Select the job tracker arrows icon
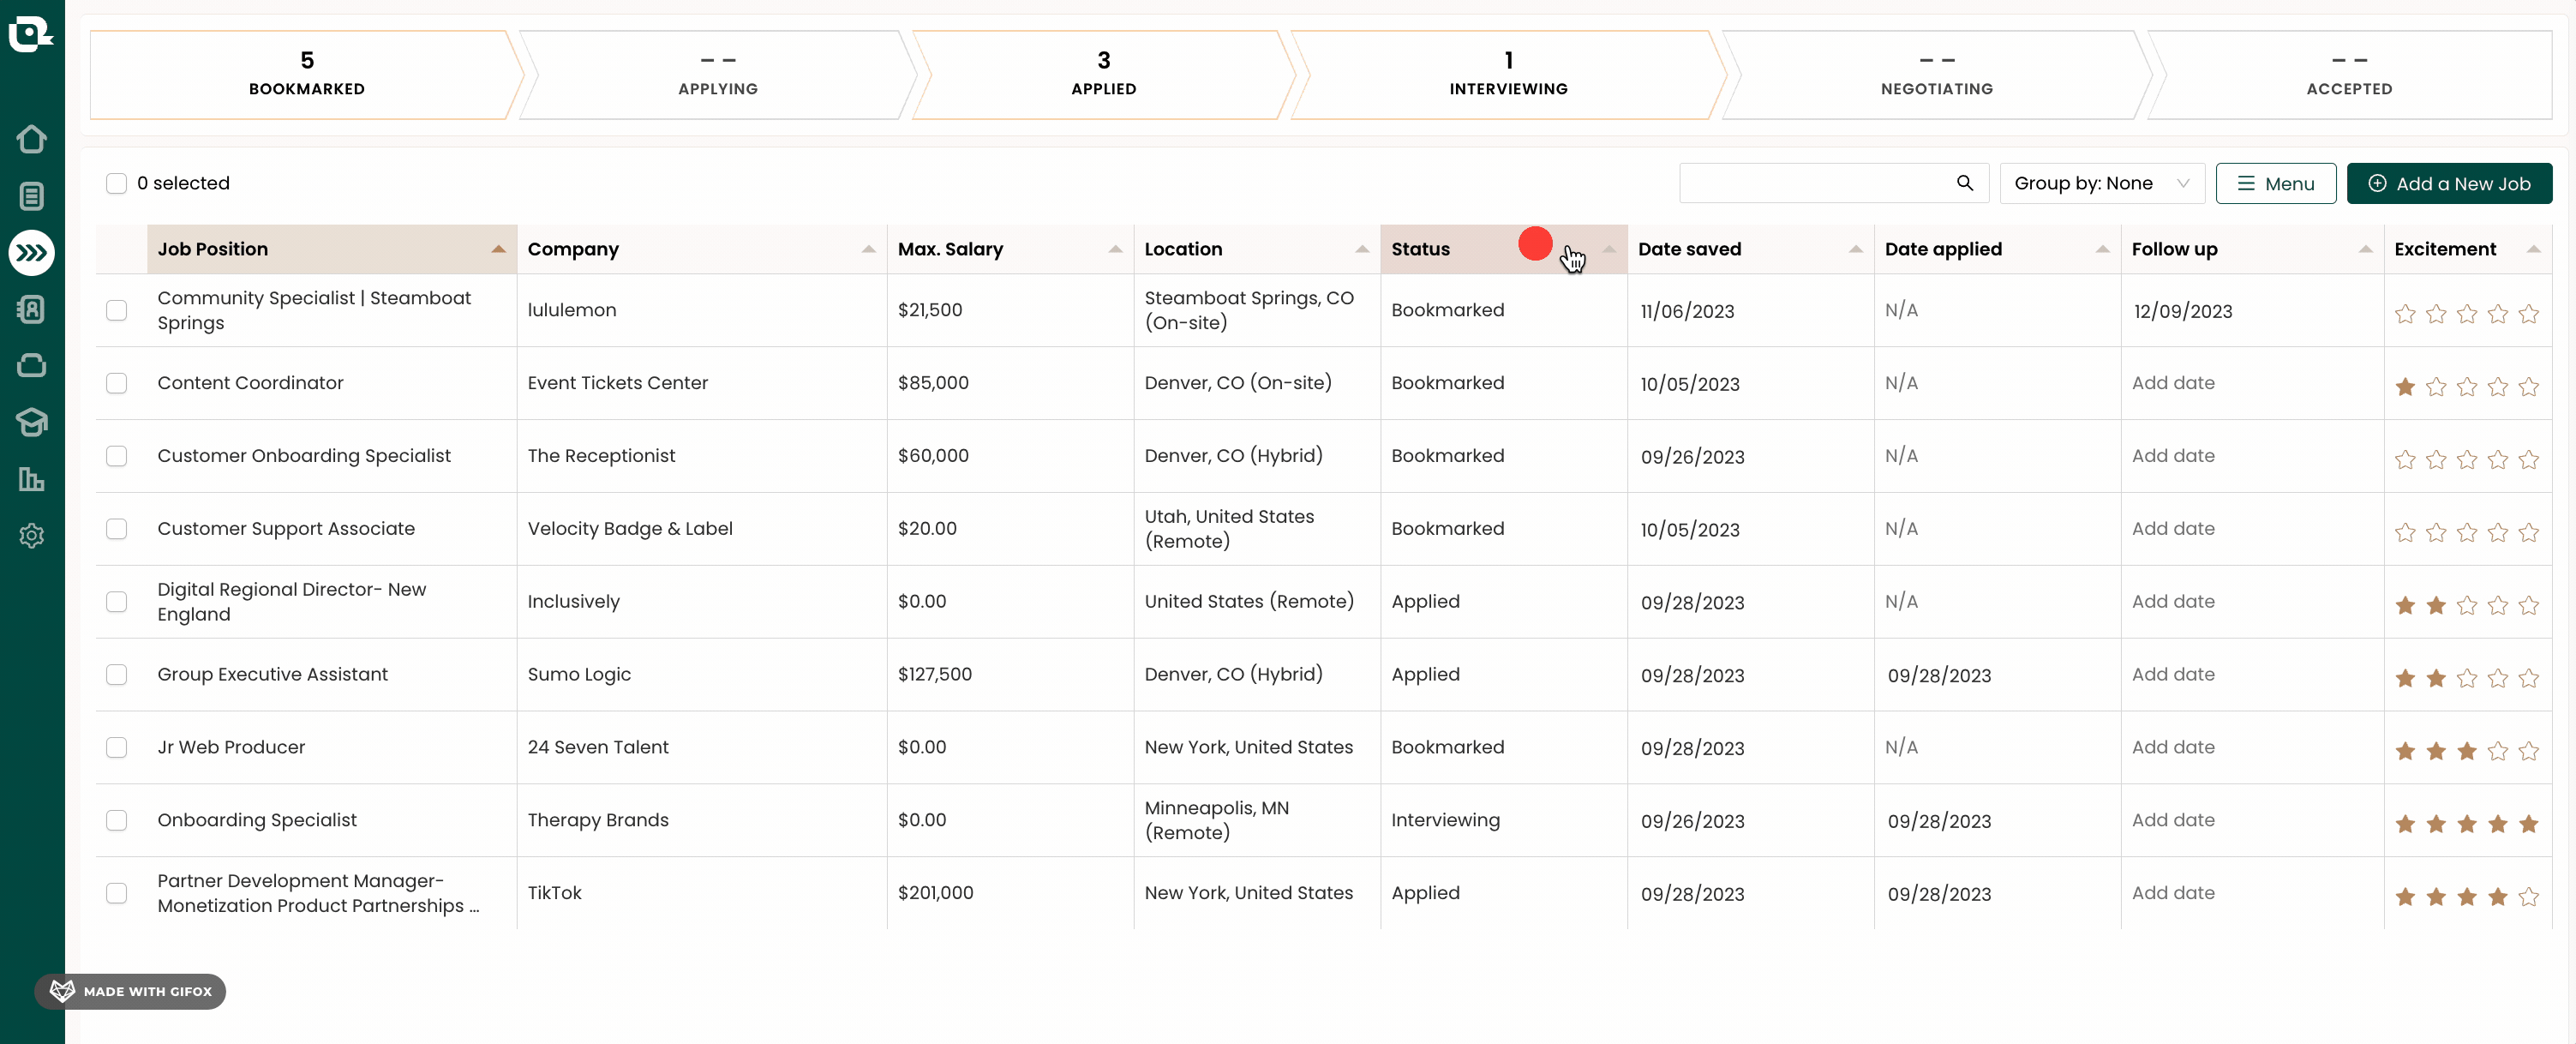The height and width of the screenshot is (1044, 2576). [32, 253]
